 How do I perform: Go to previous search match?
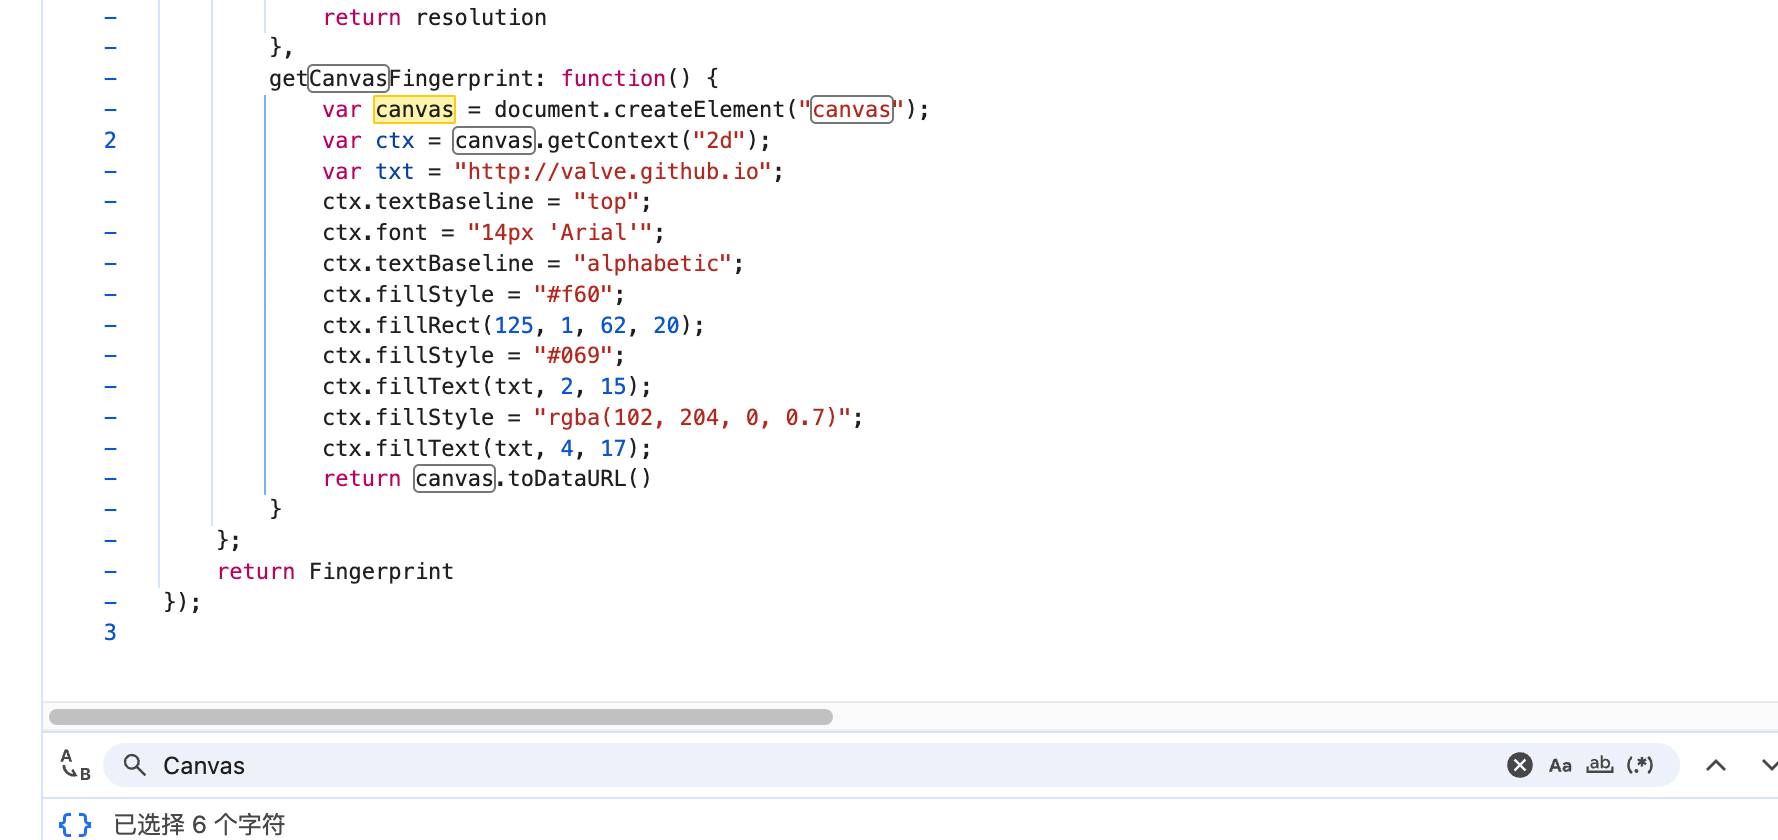[1716, 765]
